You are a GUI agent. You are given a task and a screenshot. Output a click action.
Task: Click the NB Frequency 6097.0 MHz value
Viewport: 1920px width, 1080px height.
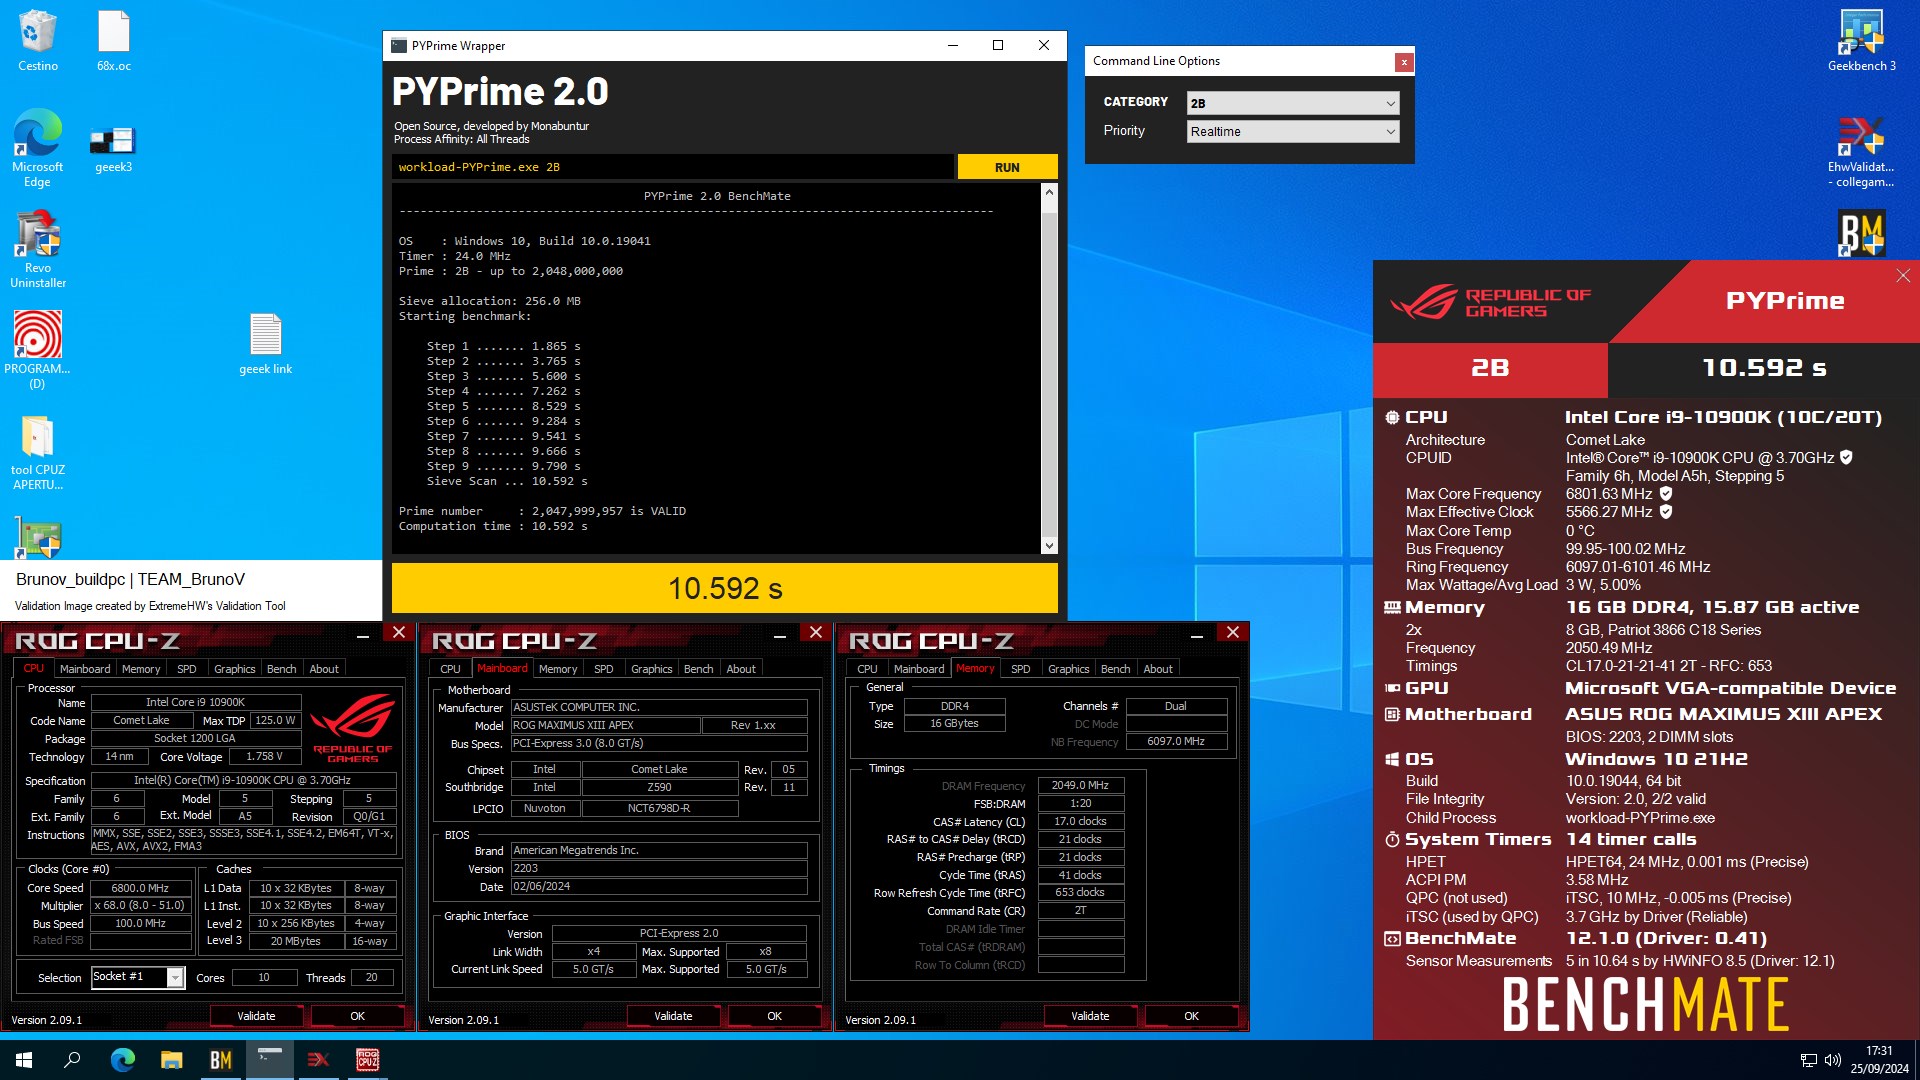pos(1176,741)
